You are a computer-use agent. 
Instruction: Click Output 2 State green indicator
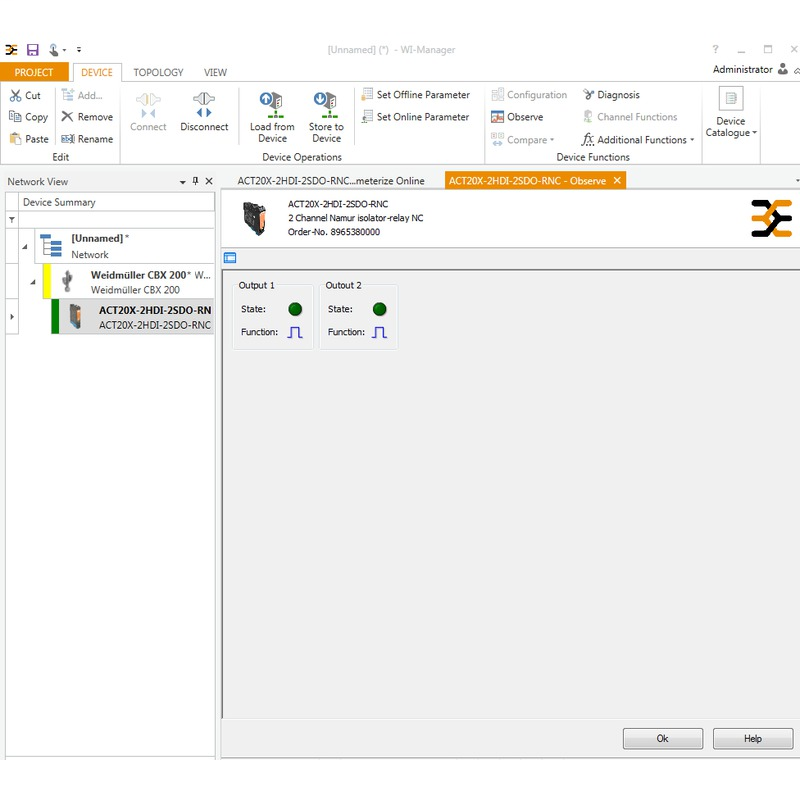click(x=380, y=309)
